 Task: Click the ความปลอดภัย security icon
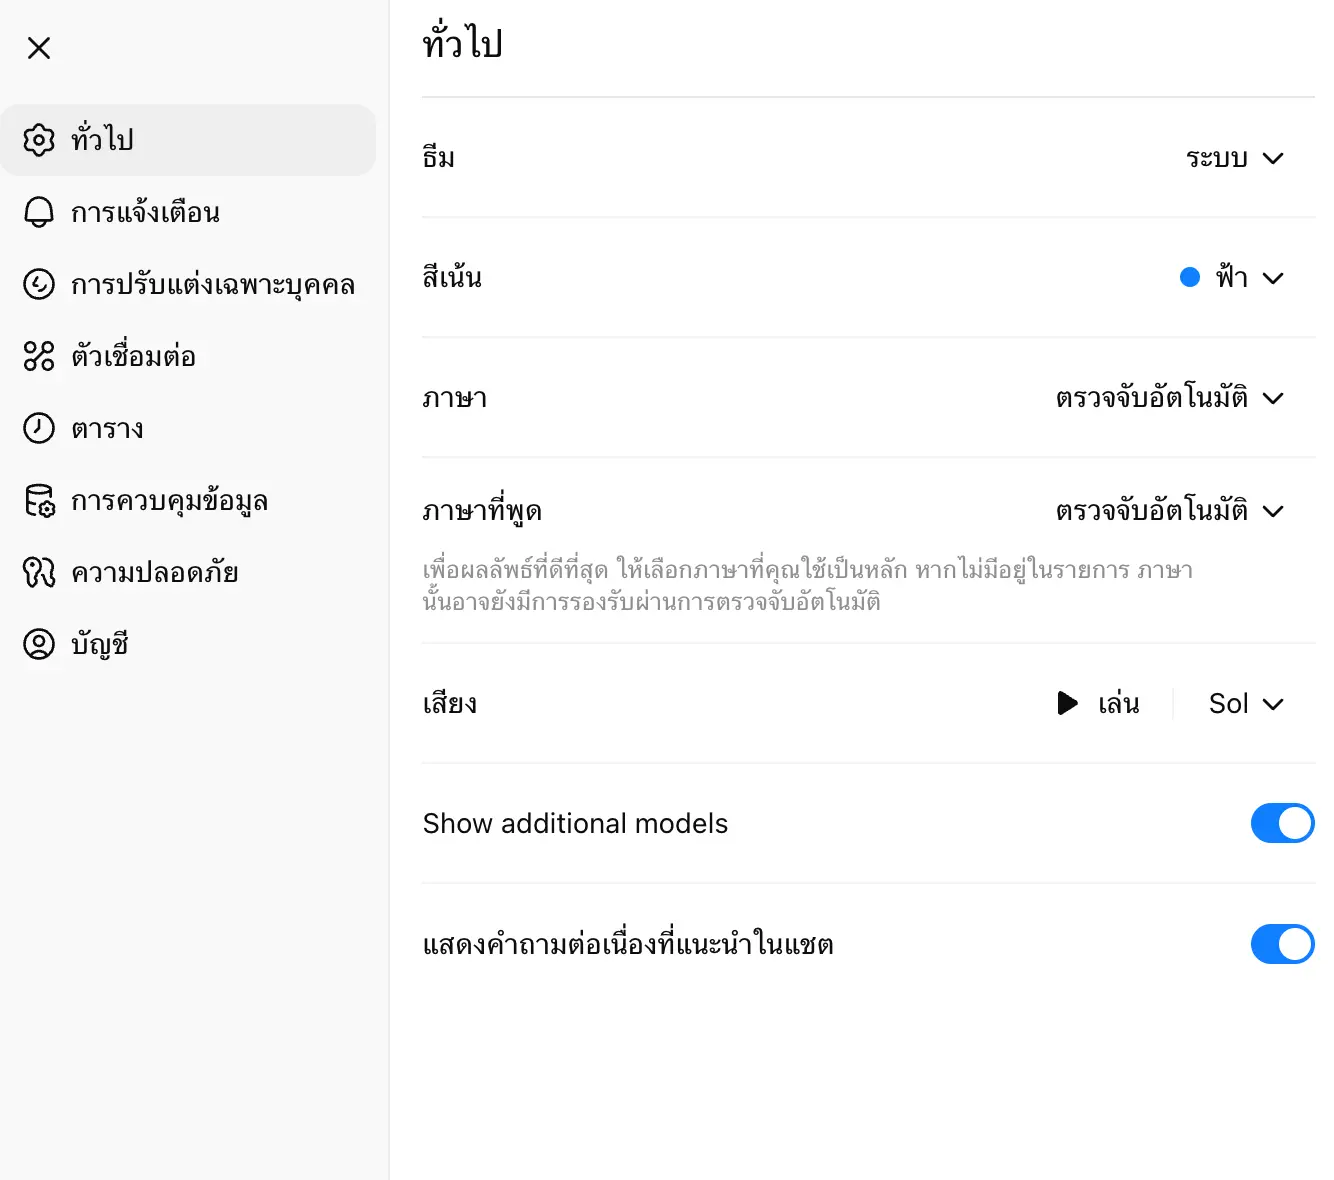point(39,572)
